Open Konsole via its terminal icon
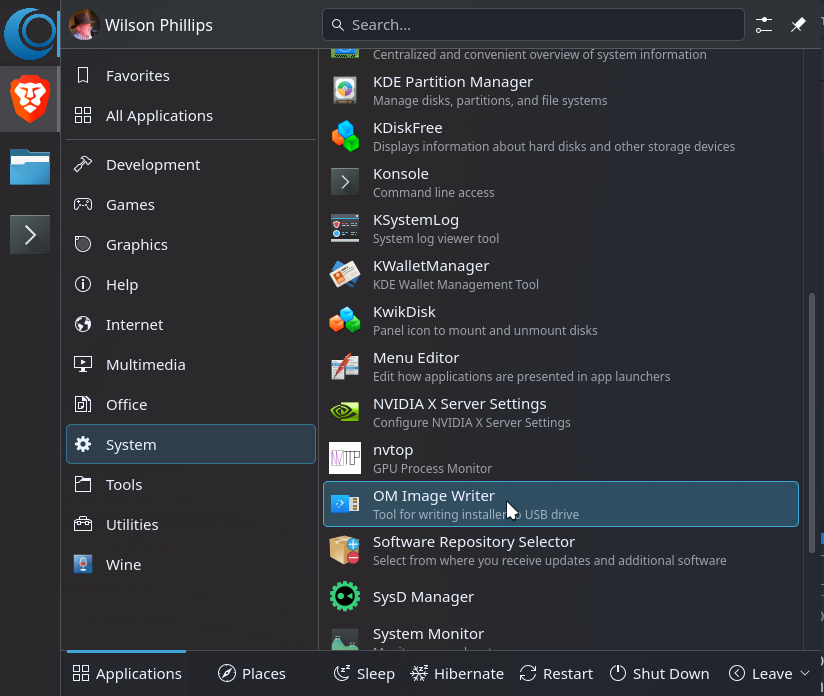The width and height of the screenshot is (824, 696). click(x=345, y=182)
